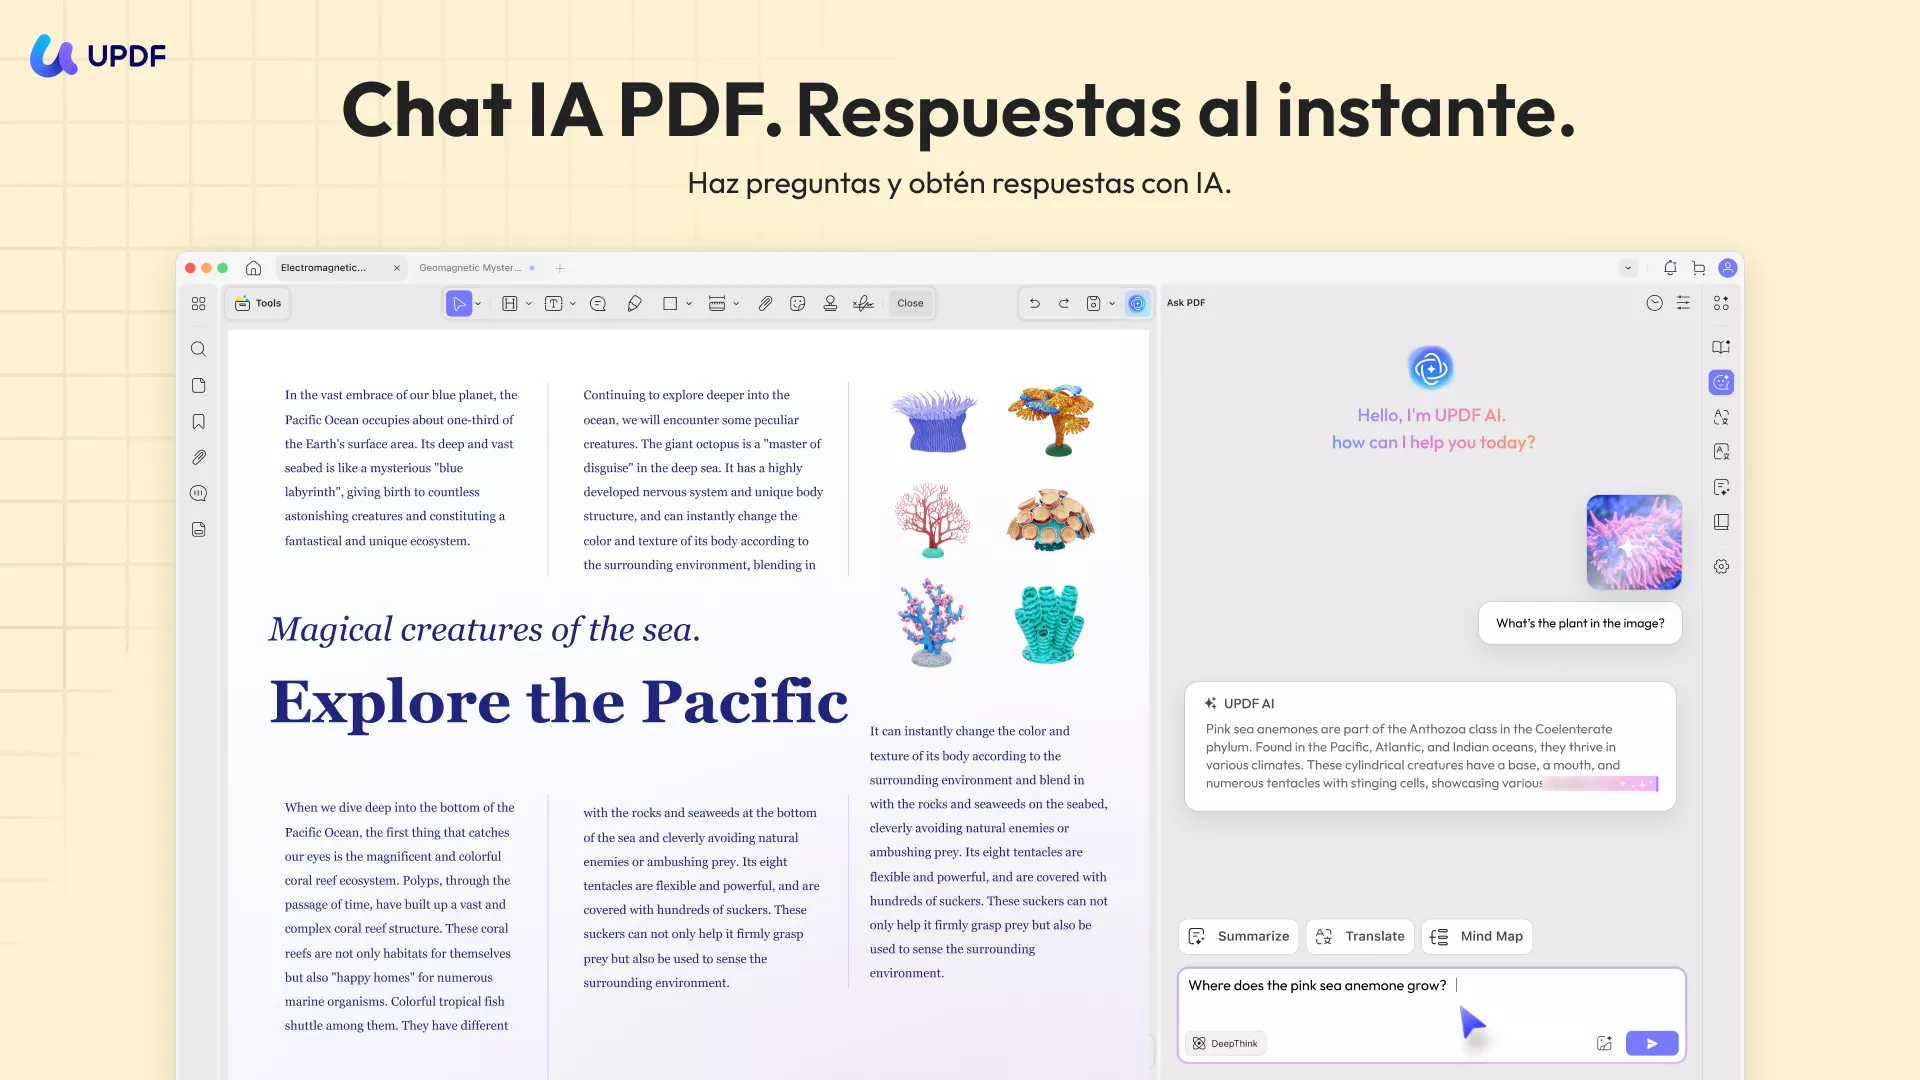
Task: Click the sticker tool
Action: pos(798,303)
